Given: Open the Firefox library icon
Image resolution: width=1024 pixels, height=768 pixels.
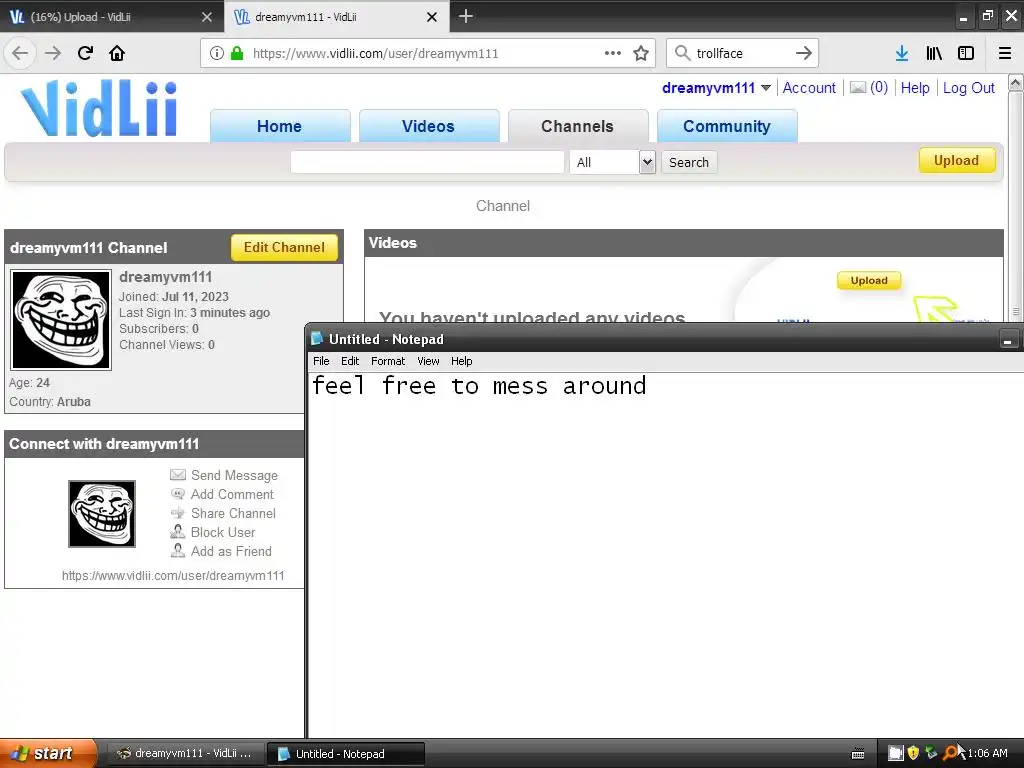Looking at the screenshot, I should 934,53.
